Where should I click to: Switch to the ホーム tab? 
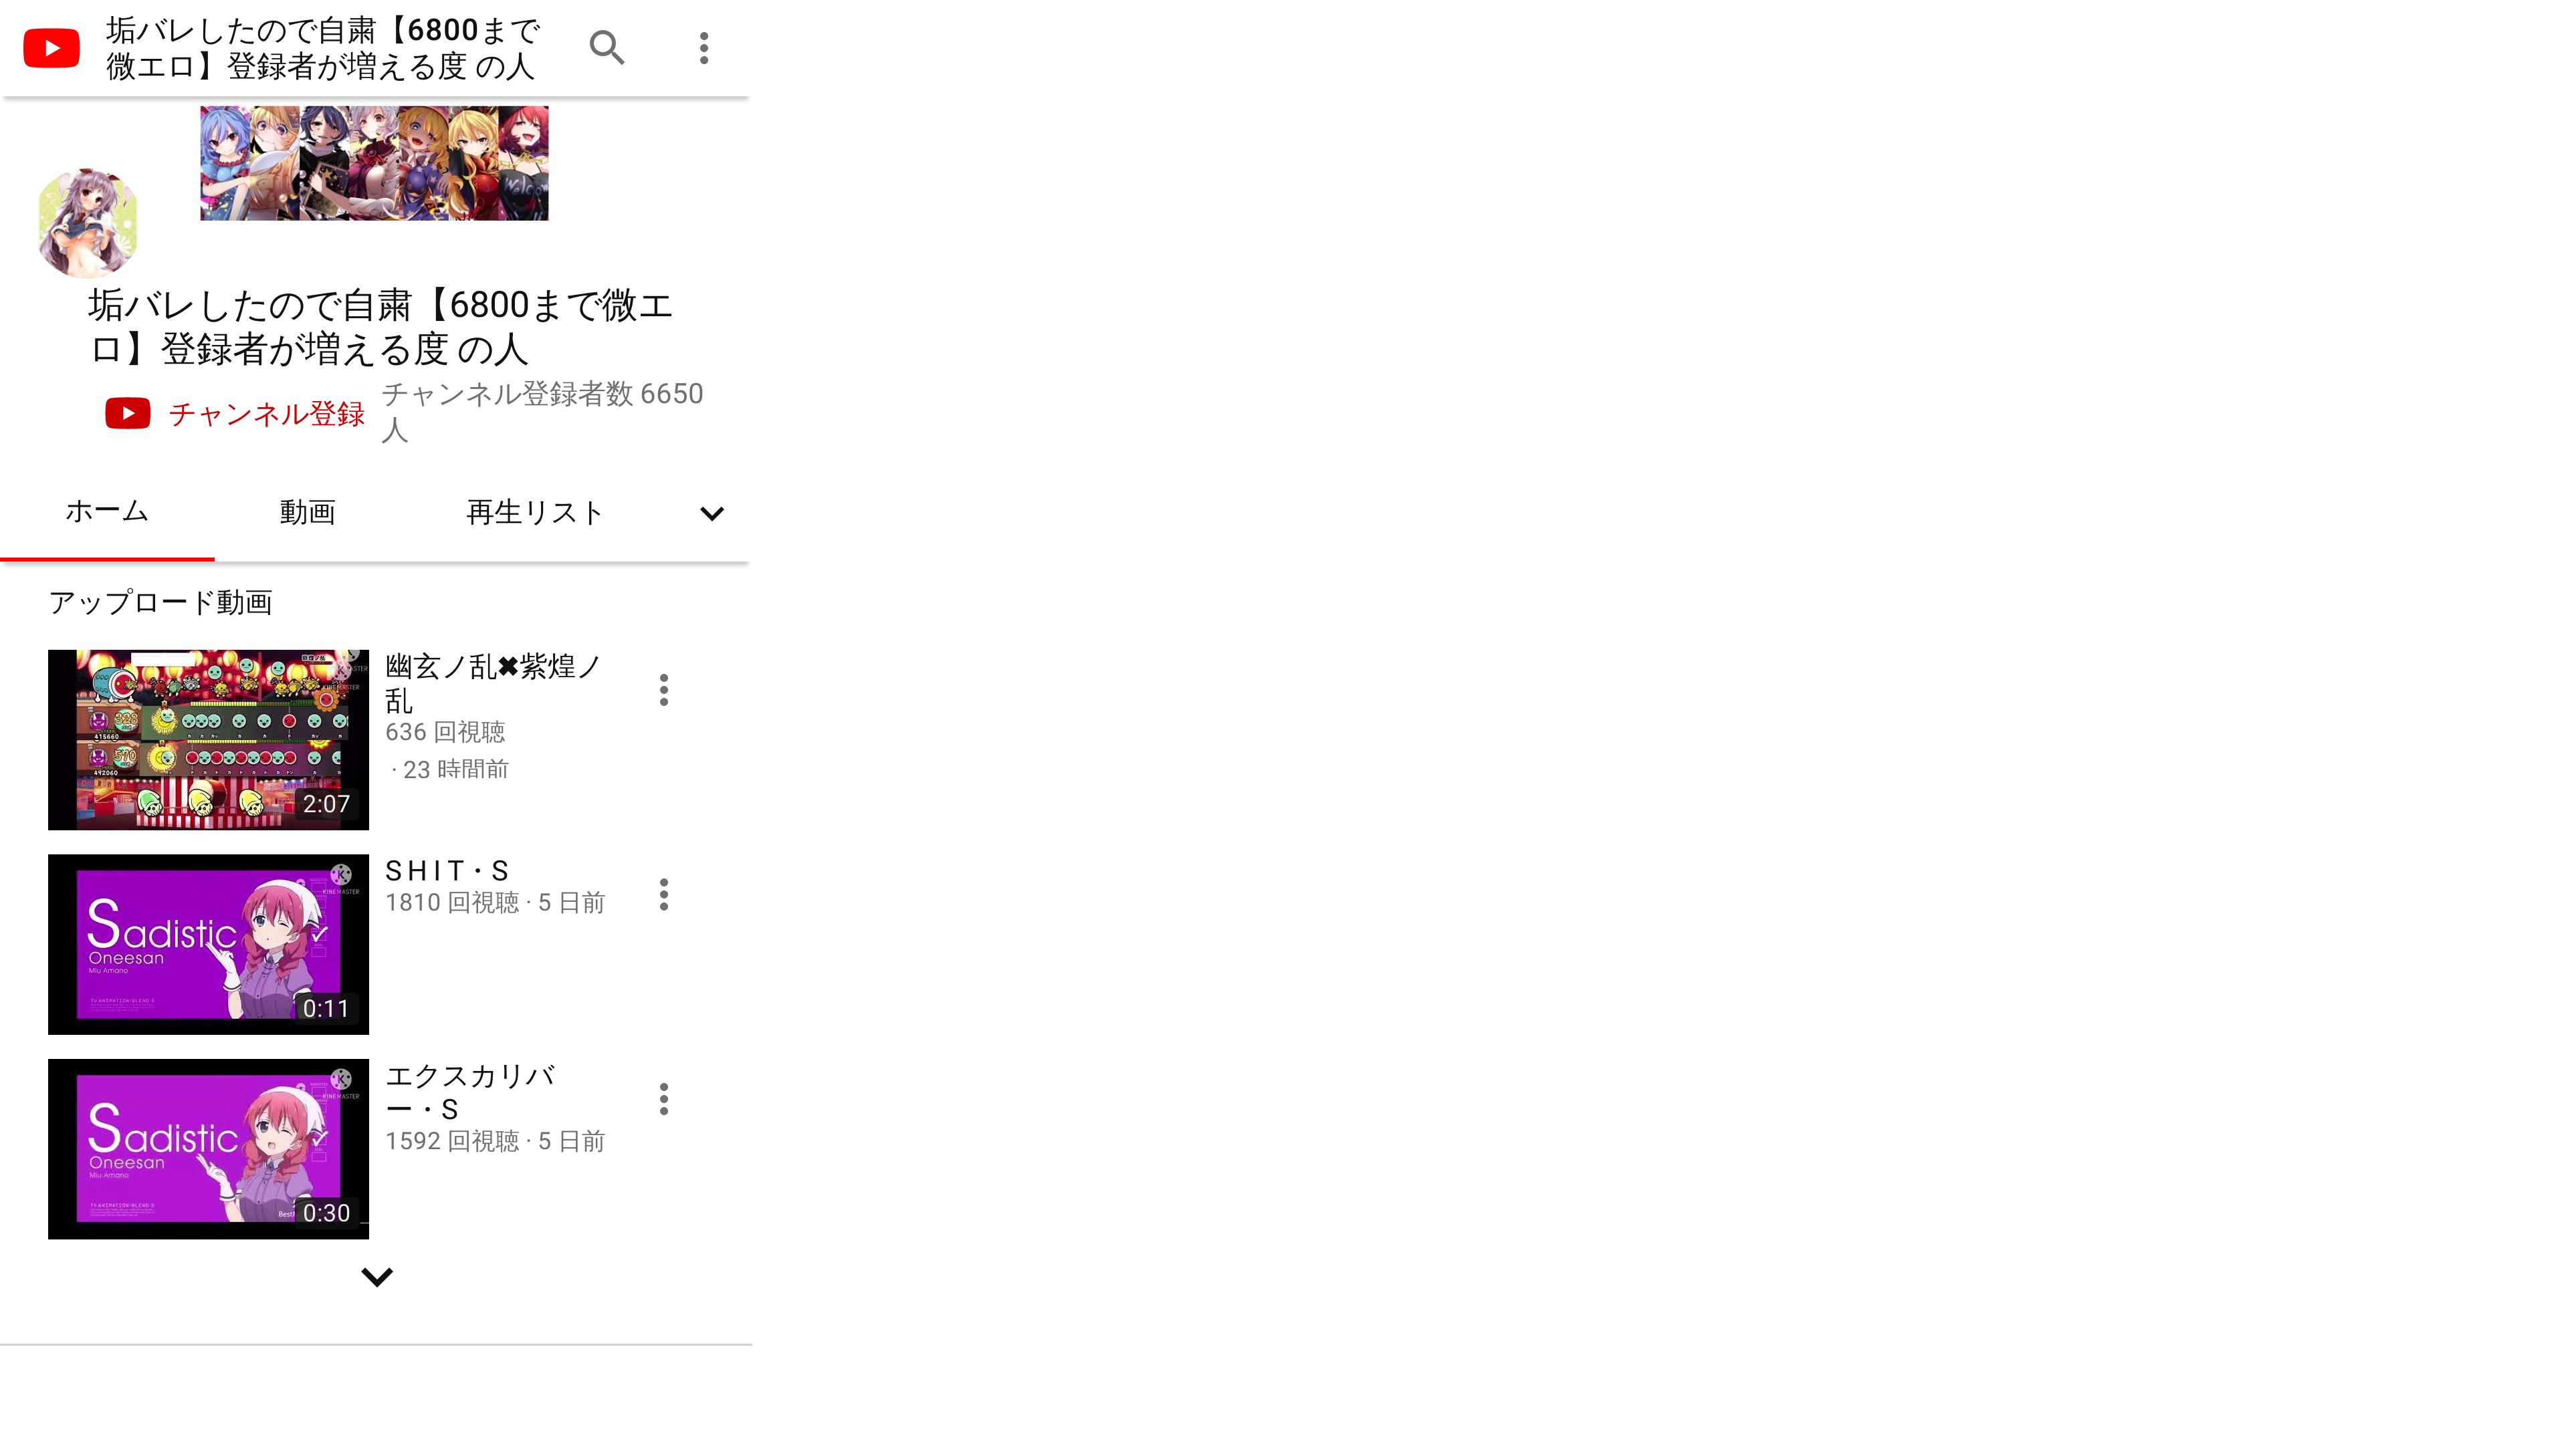pyautogui.click(x=107, y=512)
